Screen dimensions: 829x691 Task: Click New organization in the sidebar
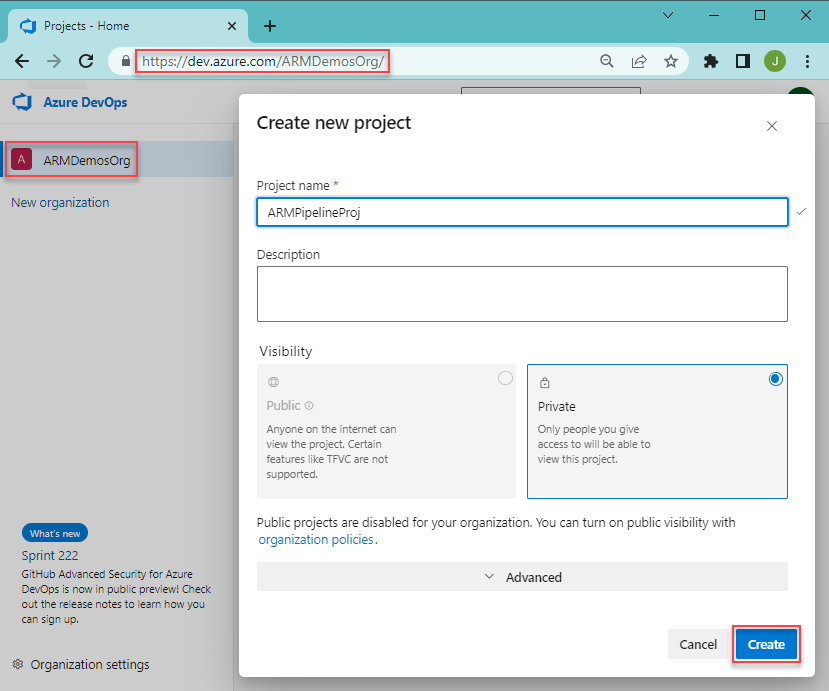[60, 202]
